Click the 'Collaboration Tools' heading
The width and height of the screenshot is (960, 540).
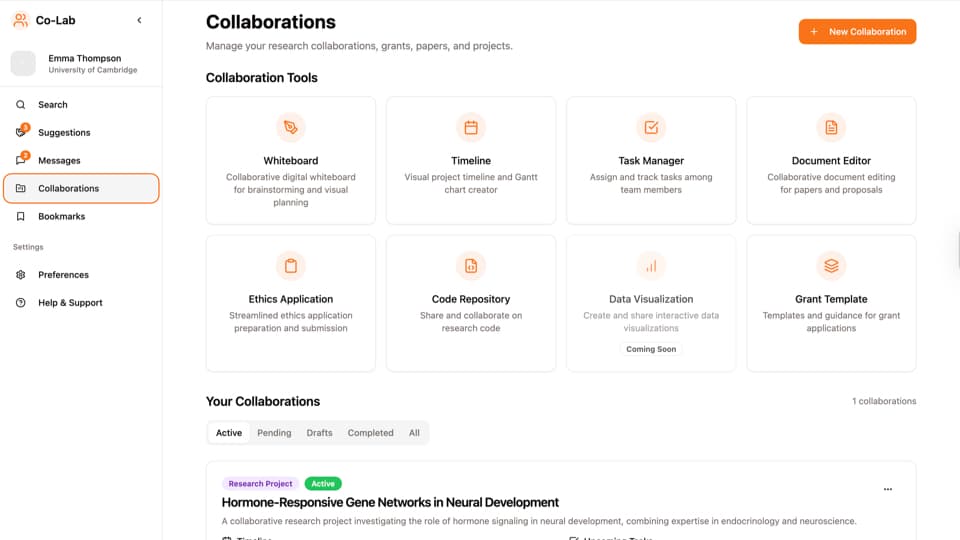pos(261,78)
